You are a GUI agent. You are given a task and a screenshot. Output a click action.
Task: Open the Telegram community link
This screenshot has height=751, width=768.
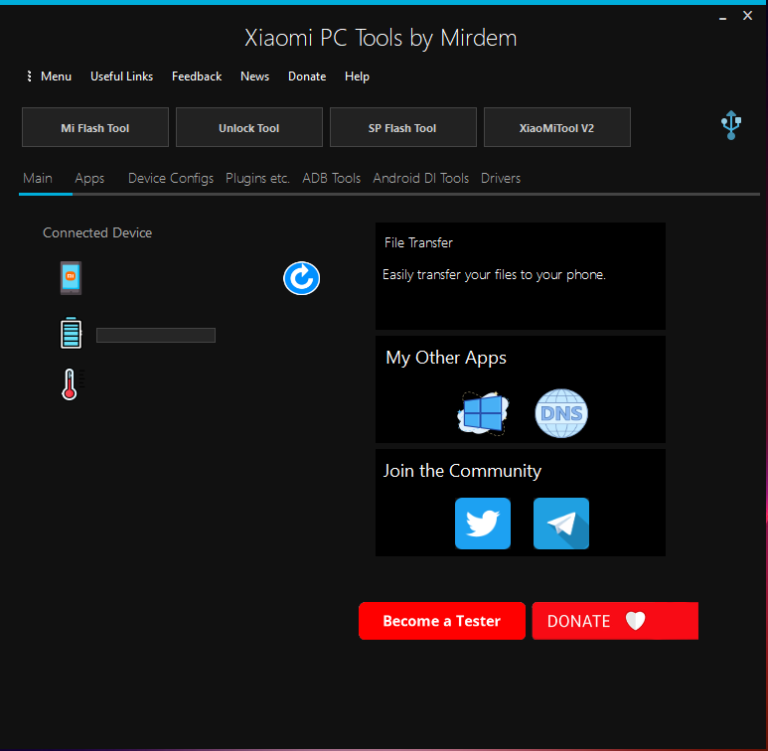point(561,523)
